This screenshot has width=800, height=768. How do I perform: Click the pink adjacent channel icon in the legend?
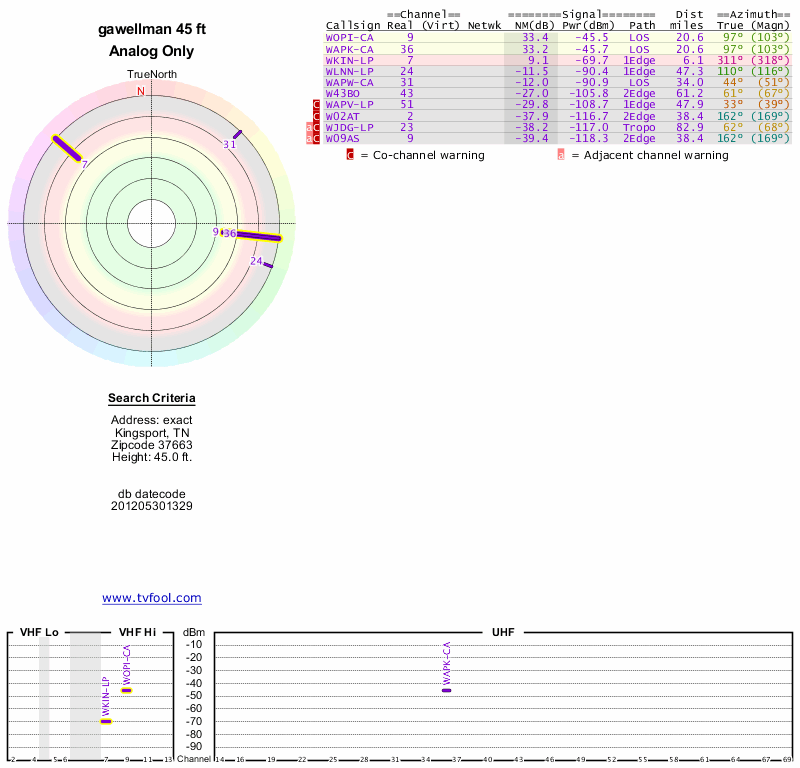pyautogui.click(x=561, y=155)
